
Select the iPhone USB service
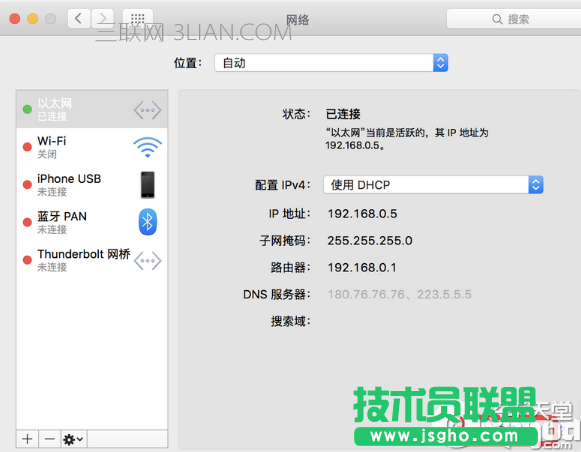point(92,185)
